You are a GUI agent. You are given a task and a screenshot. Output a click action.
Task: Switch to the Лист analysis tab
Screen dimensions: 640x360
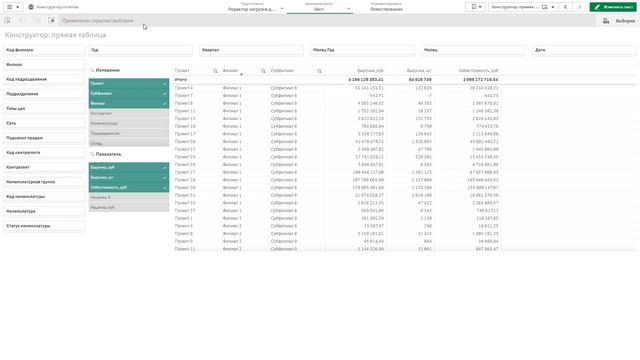click(x=318, y=7)
